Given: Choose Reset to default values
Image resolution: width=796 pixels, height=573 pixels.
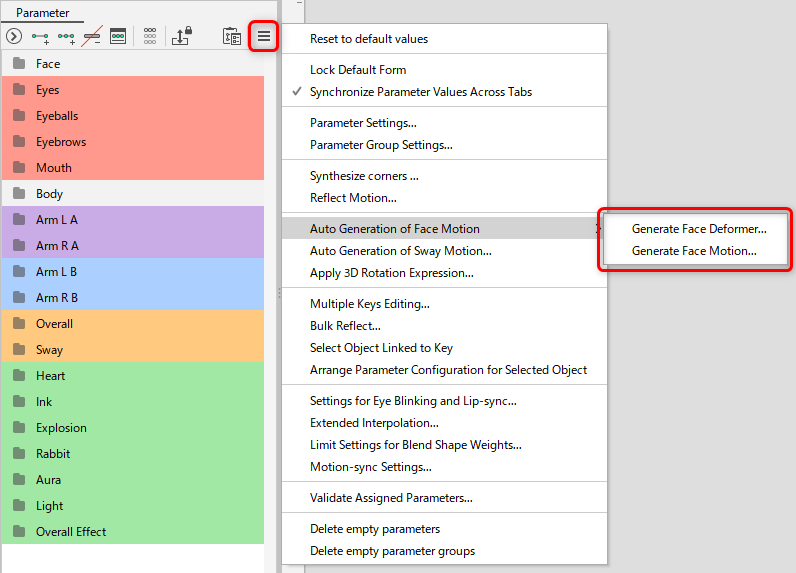Looking at the screenshot, I should click(x=444, y=39).
